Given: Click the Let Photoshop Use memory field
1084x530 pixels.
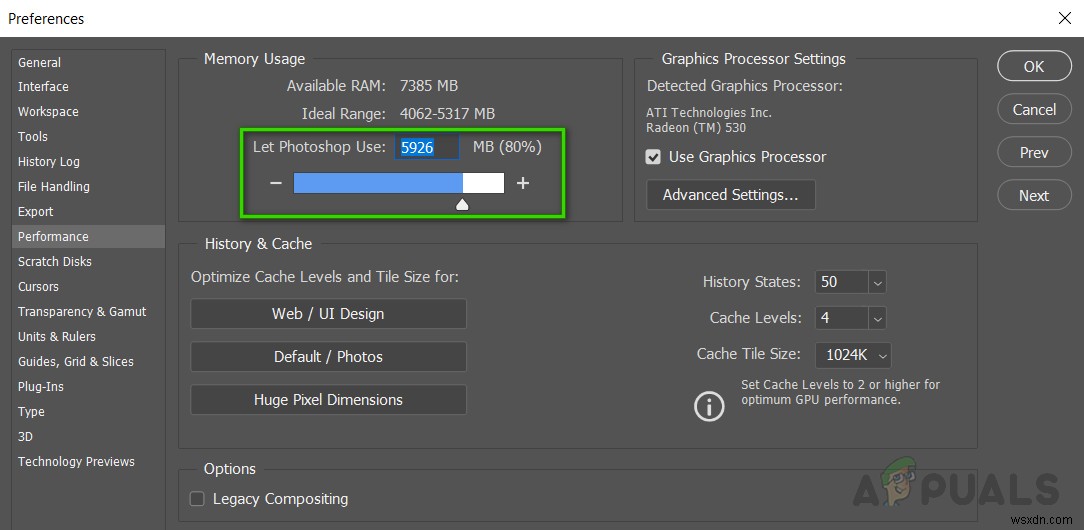Looking at the screenshot, I should pos(427,147).
